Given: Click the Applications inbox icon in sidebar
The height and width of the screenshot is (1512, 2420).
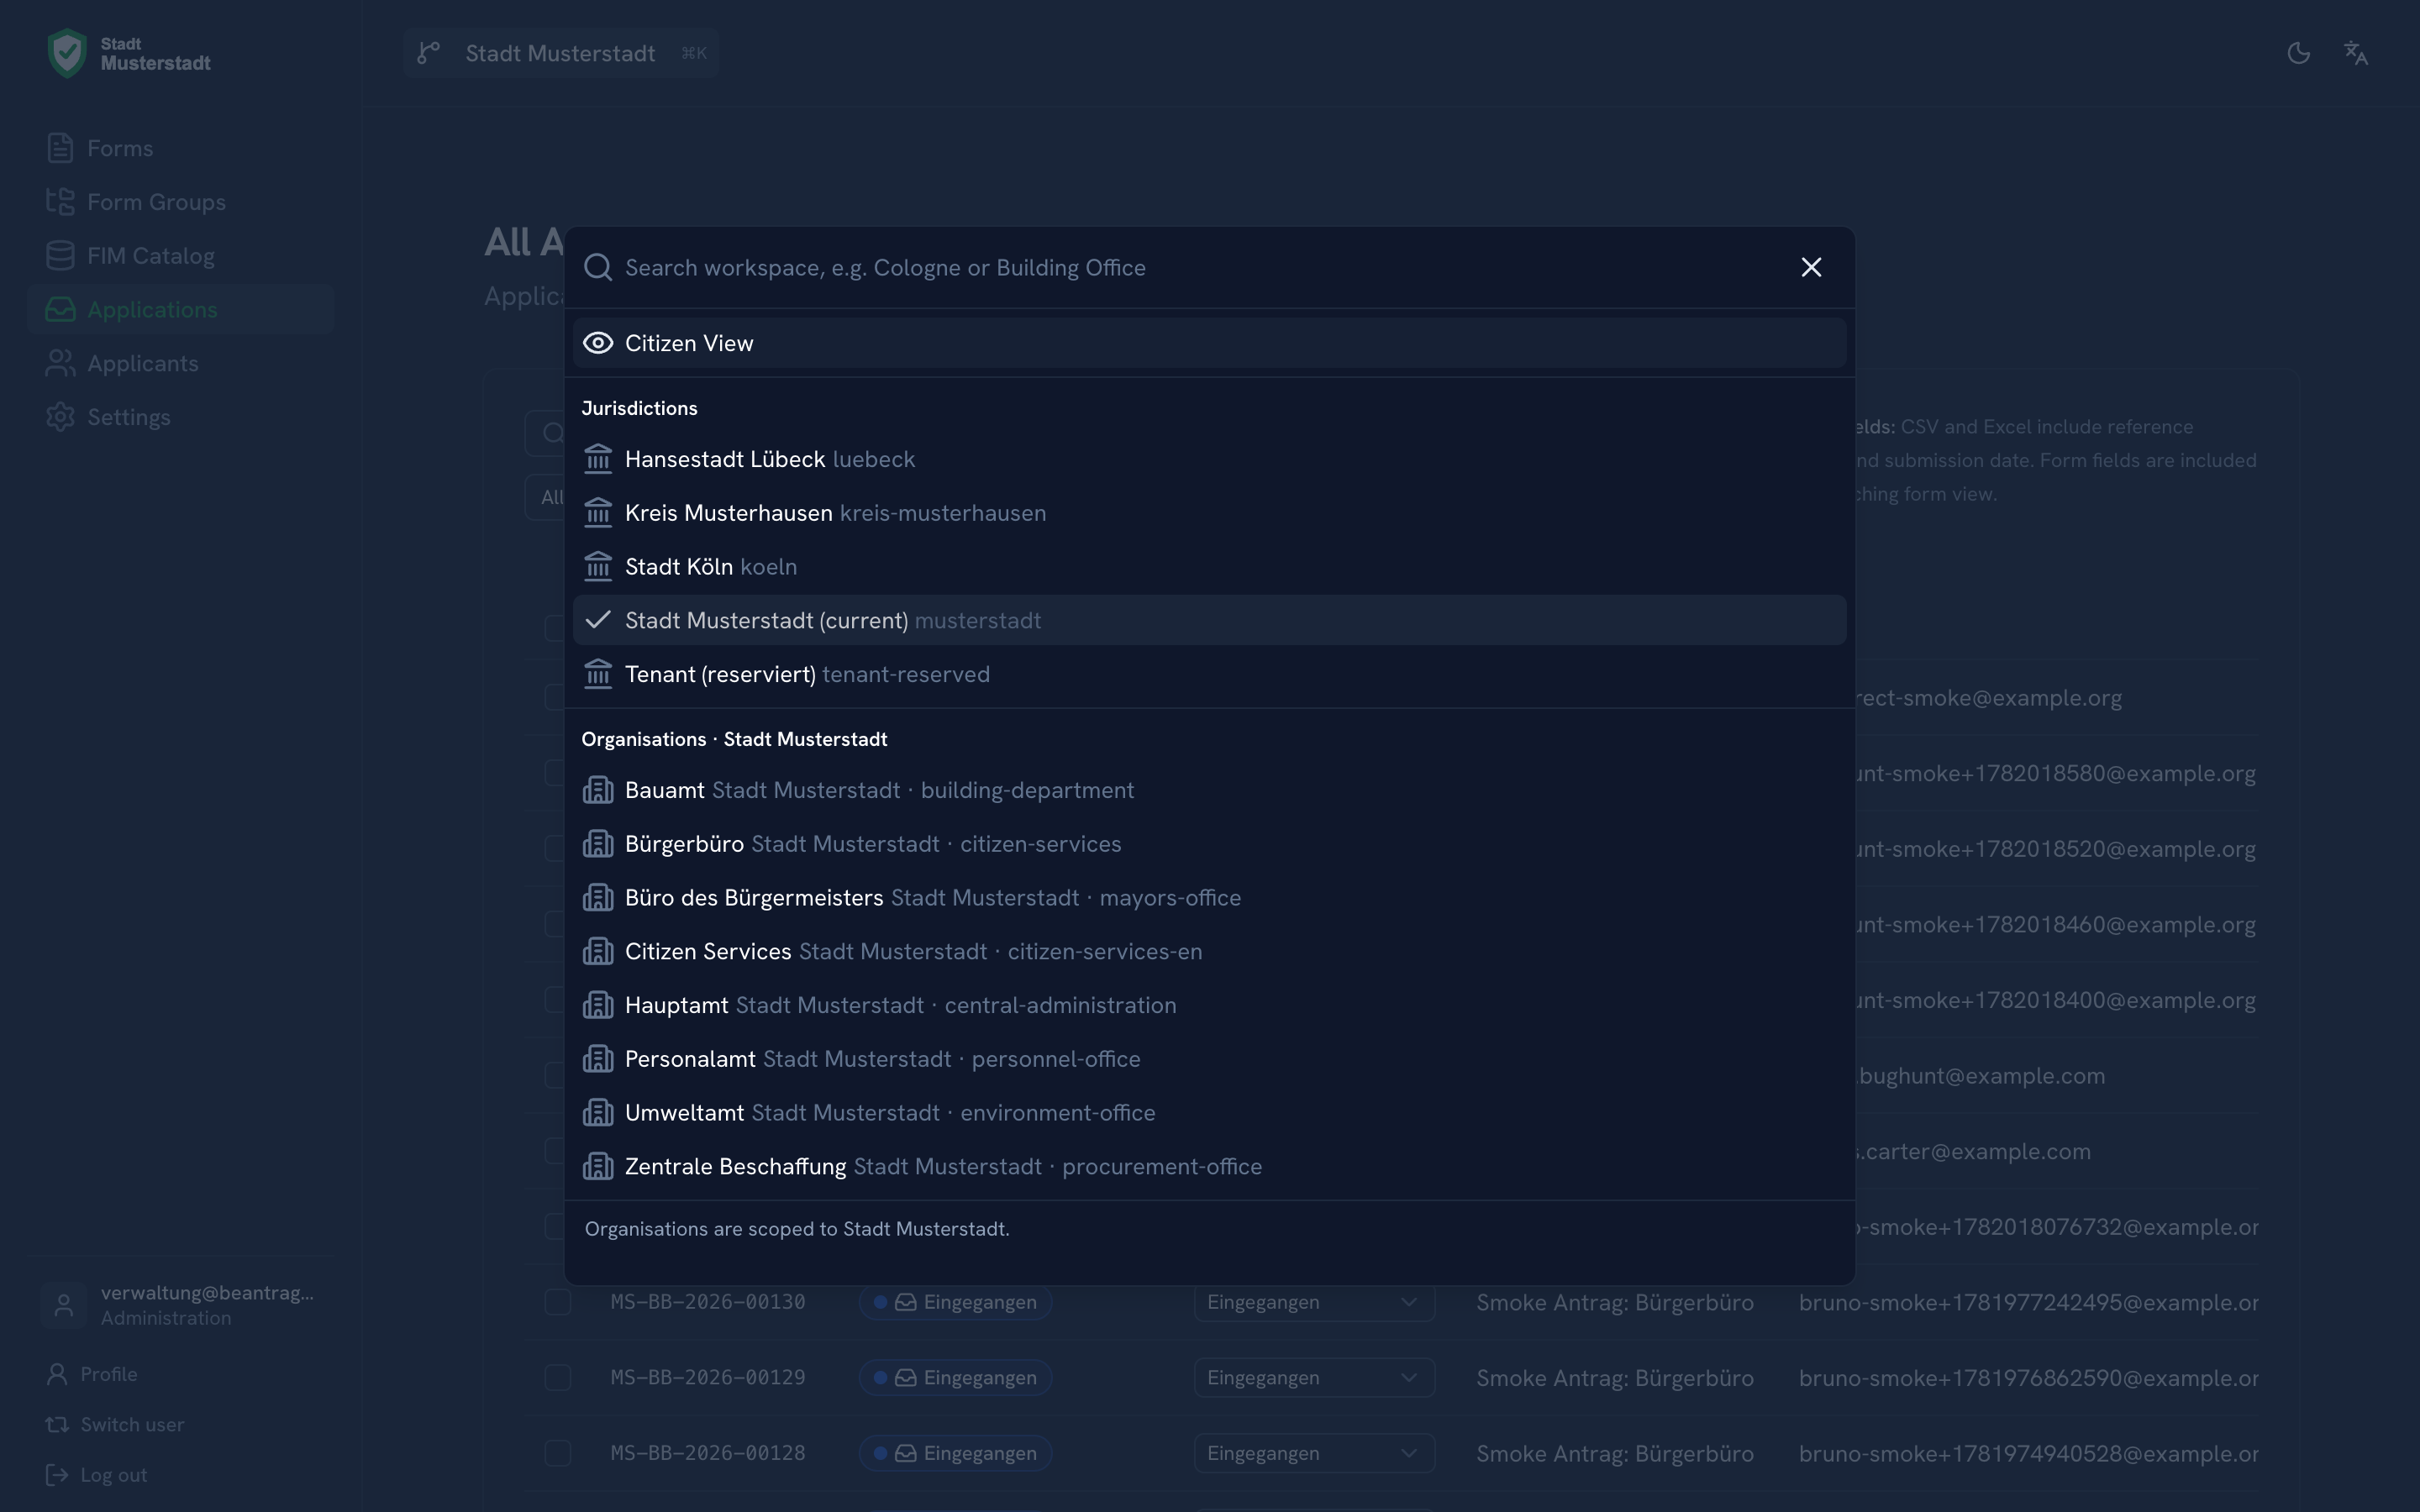Looking at the screenshot, I should (x=60, y=310).
